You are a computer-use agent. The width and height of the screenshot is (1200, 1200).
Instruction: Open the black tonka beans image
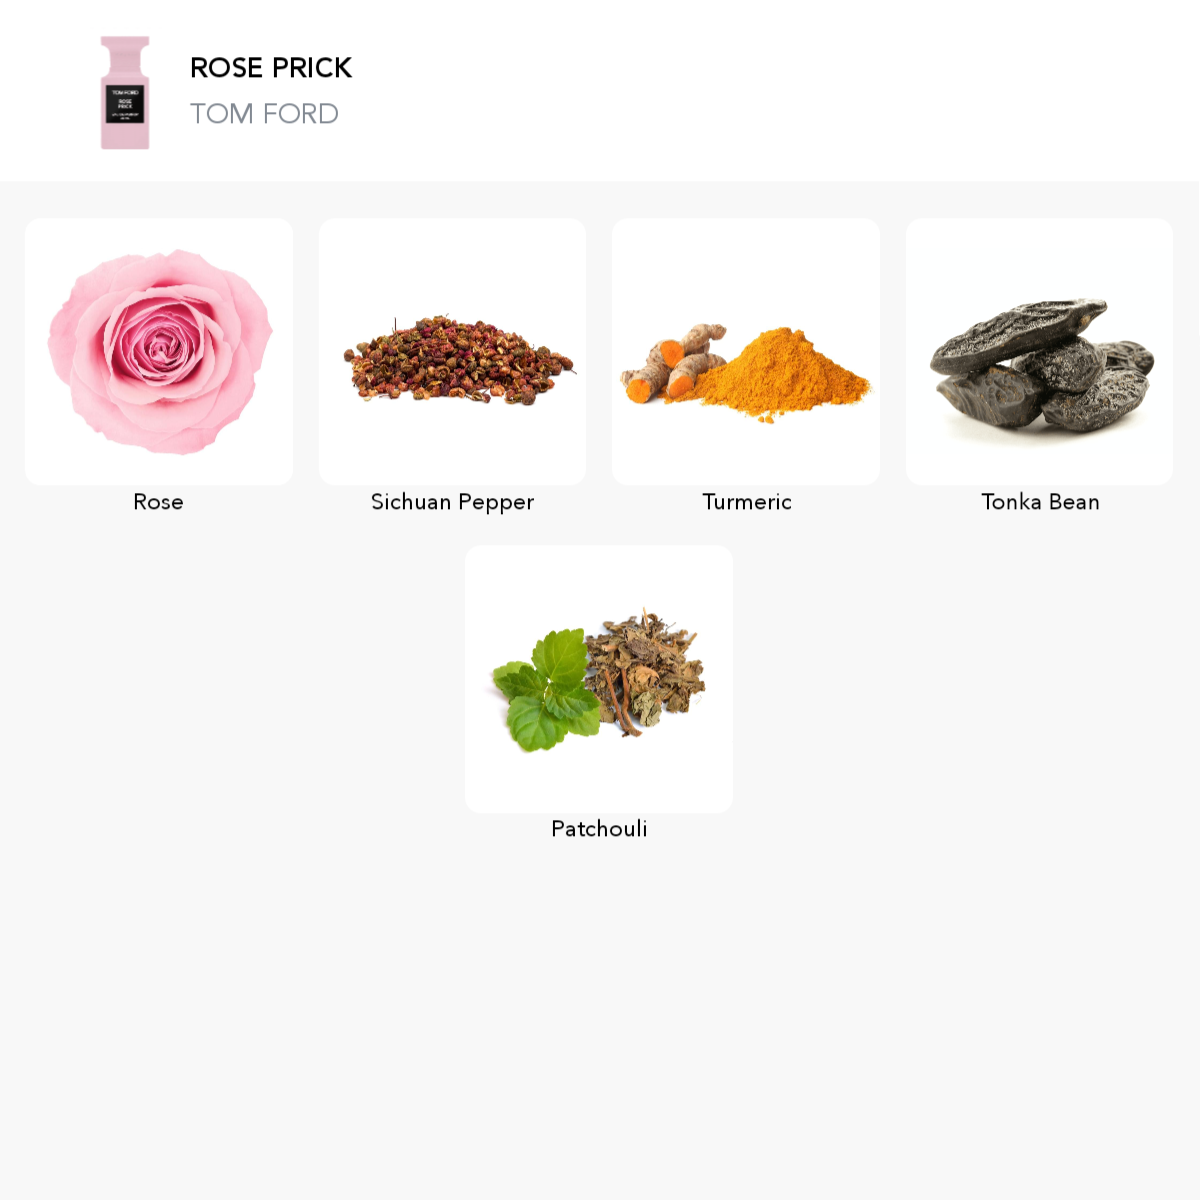(1041, 364)
